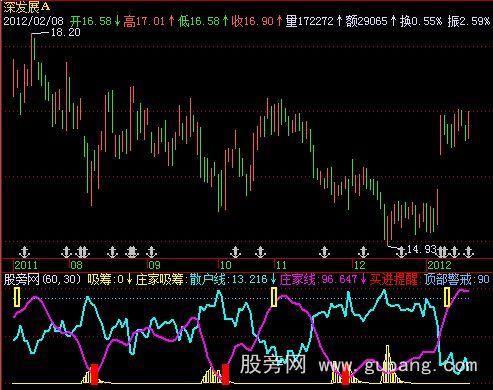
Task: Open the marker icon beside the 14.93 low label
Action: (x=401, y=252)
